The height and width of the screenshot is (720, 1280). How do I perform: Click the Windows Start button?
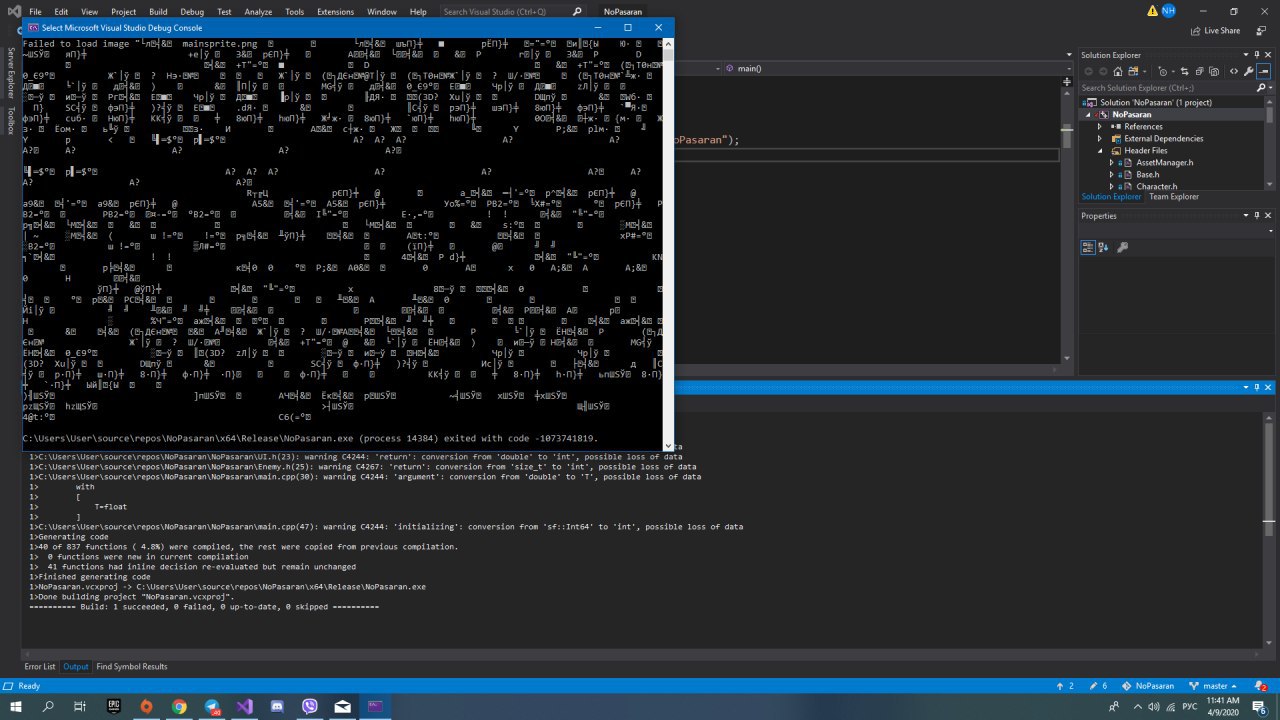[15, 706]
